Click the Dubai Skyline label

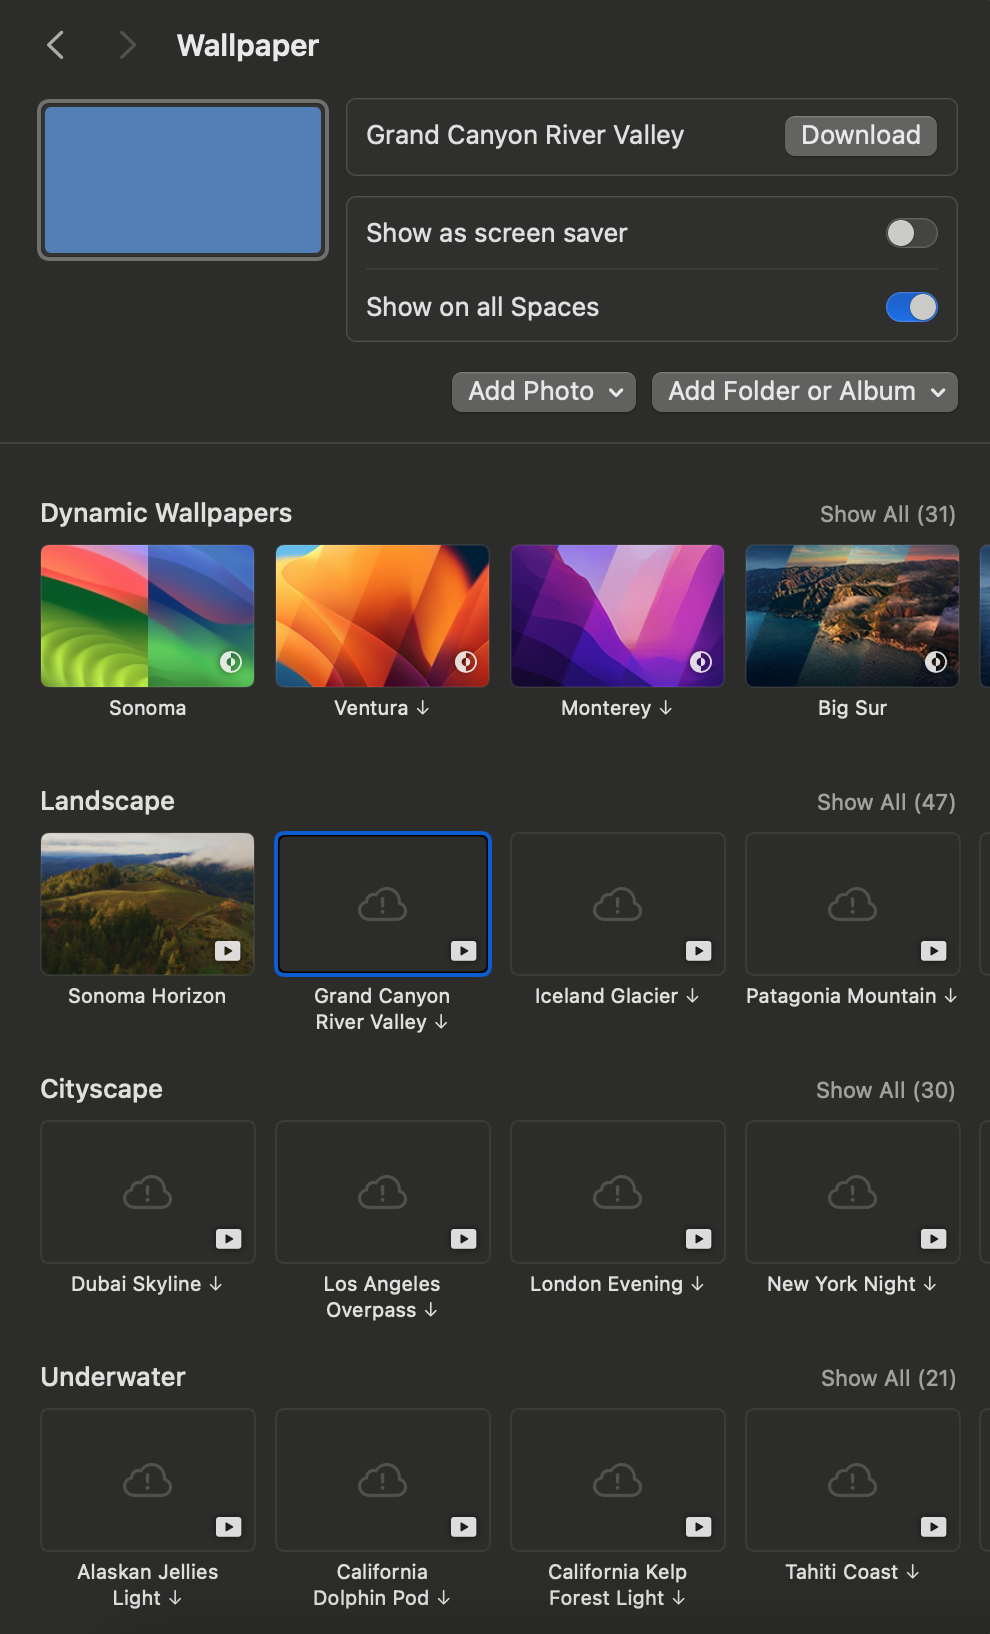click(136, 1284)
